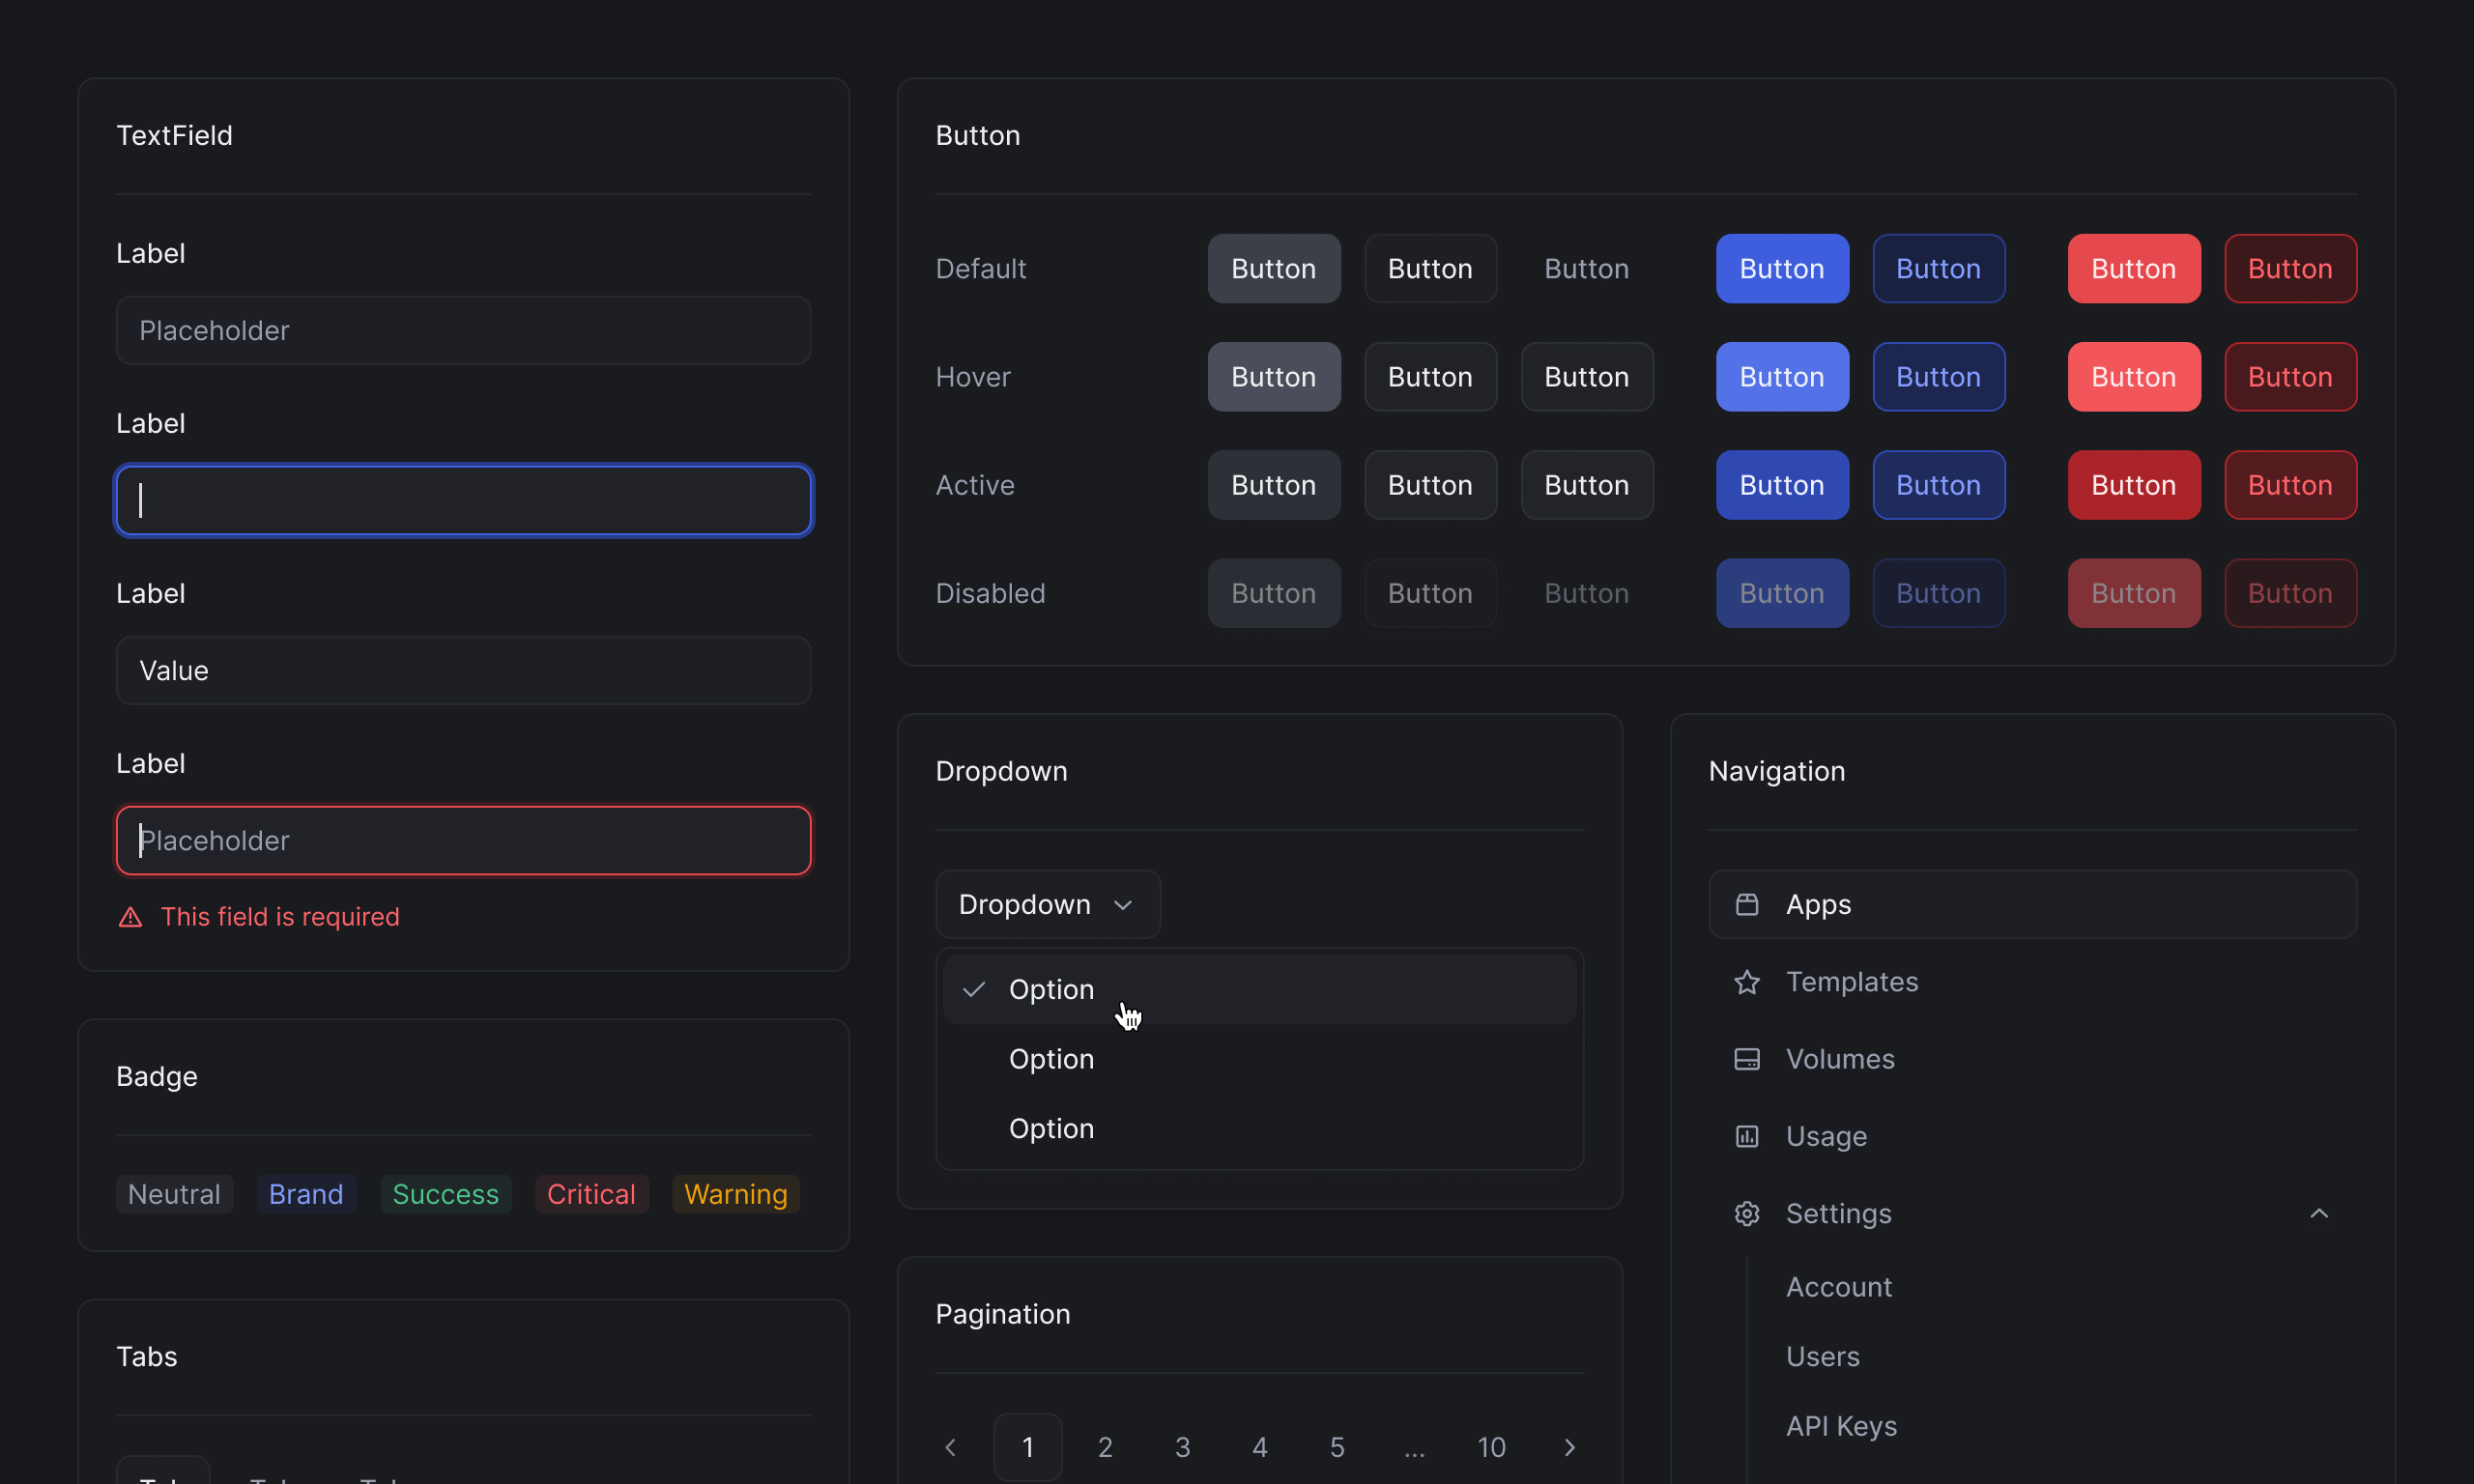Open Users under Settings
Viewport: 2474px width, 1484px height.
tap(1822, 1357)
